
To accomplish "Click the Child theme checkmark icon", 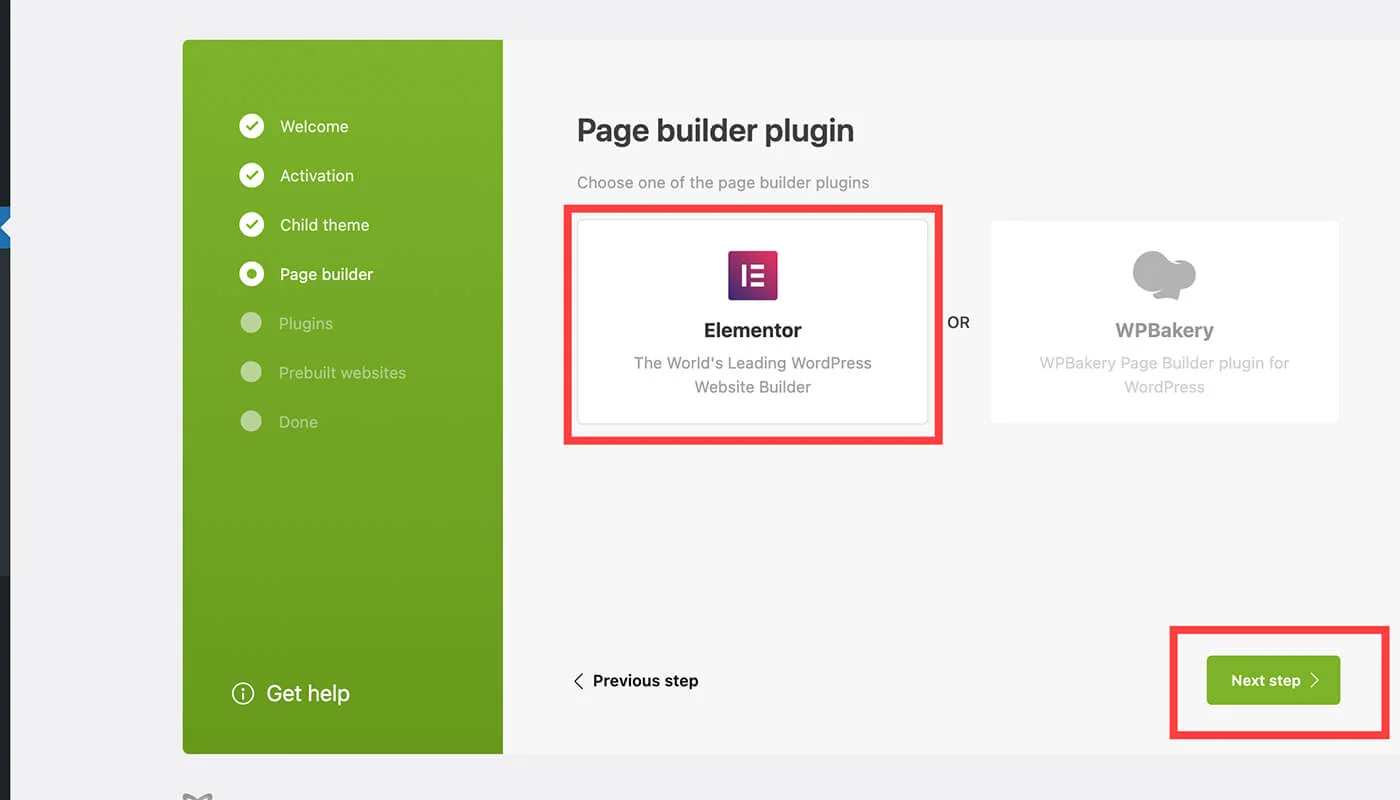I will coord(251,224).
